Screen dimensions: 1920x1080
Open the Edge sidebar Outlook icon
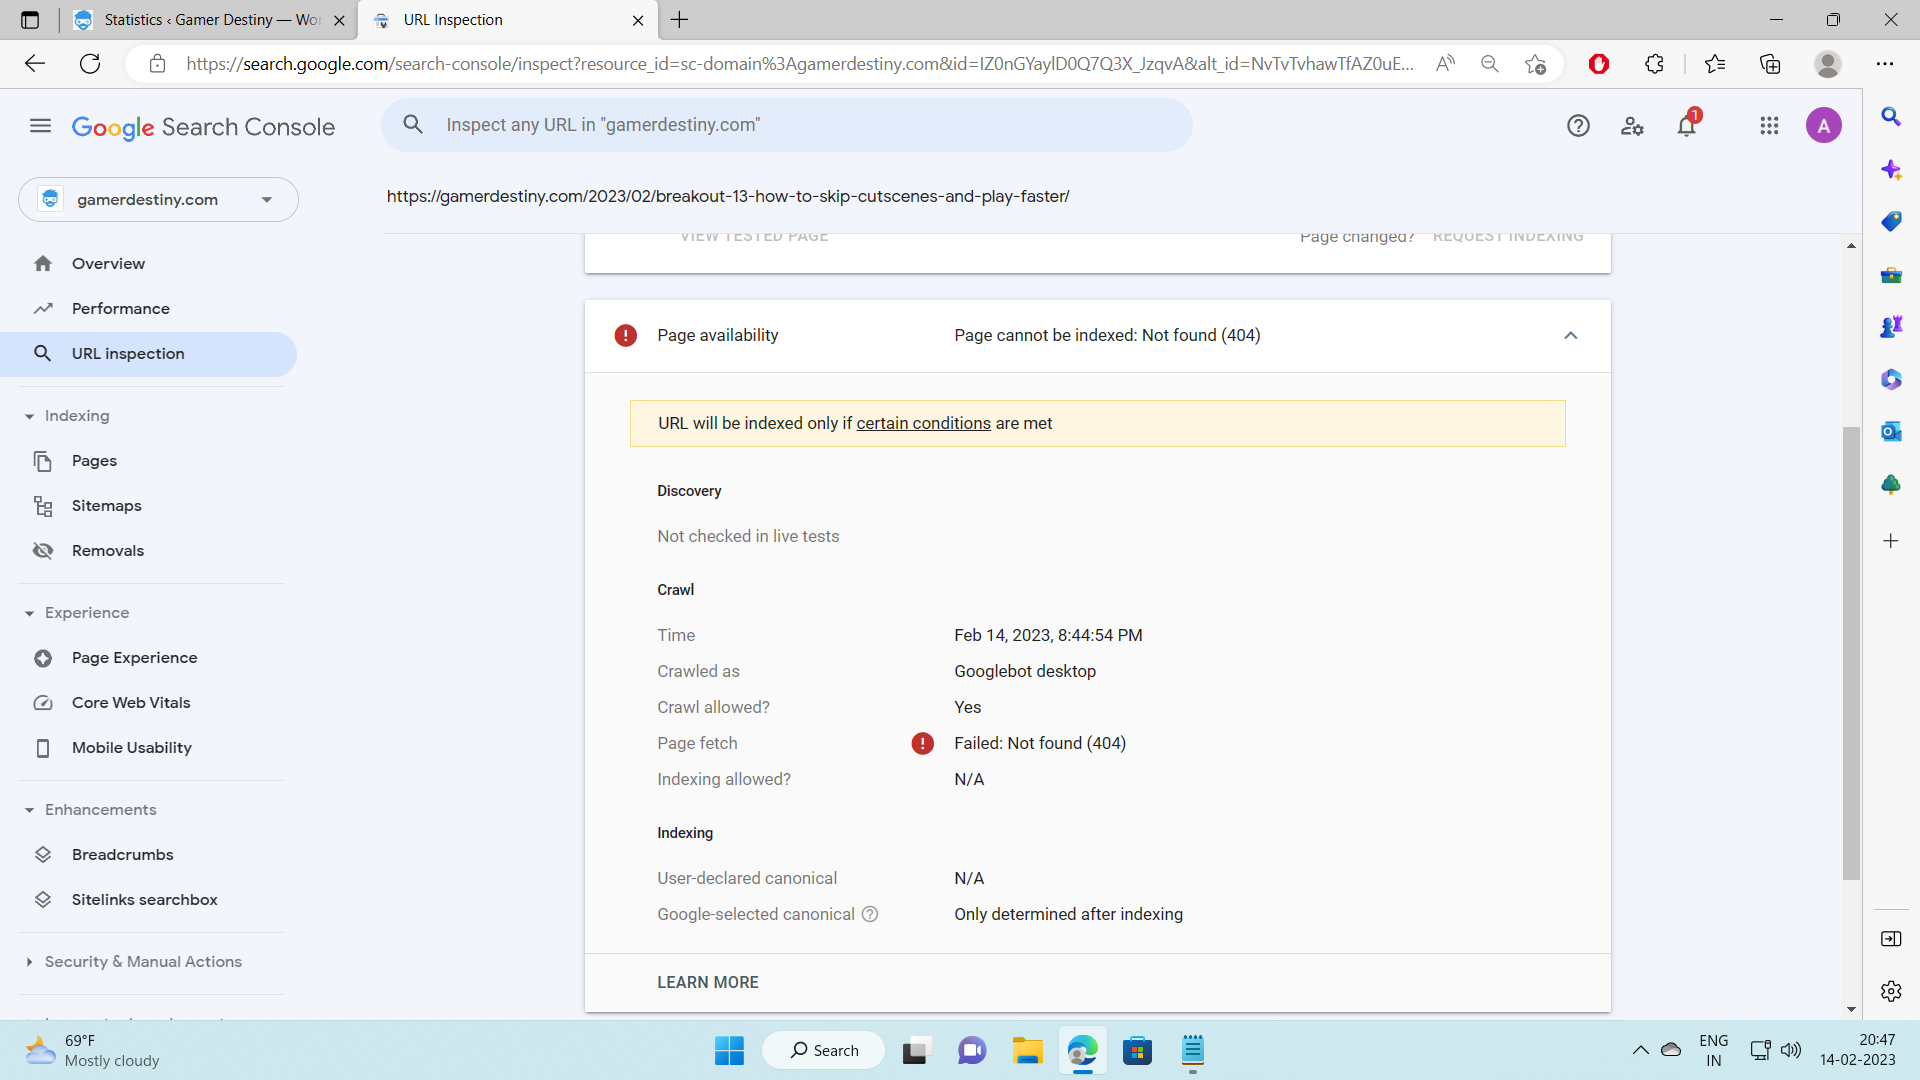[x=1891, y=431]
